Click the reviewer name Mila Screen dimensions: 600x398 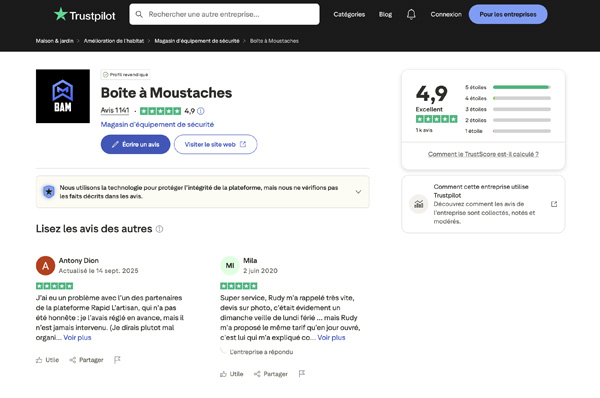[x=250, y=261]
